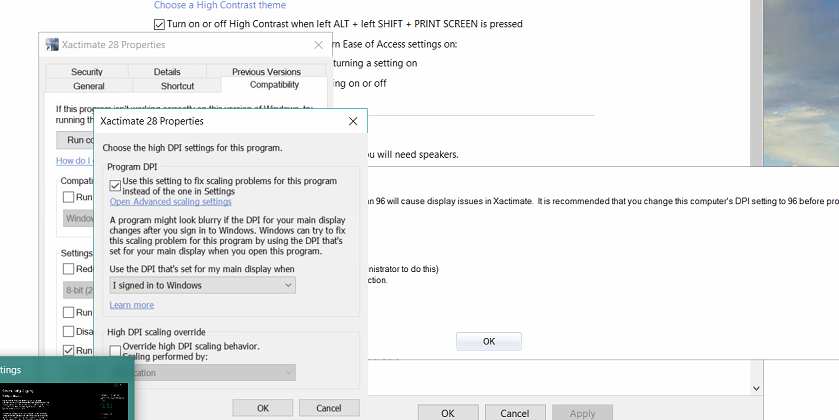Click the greyed-out Apply button

click(582, 413)
